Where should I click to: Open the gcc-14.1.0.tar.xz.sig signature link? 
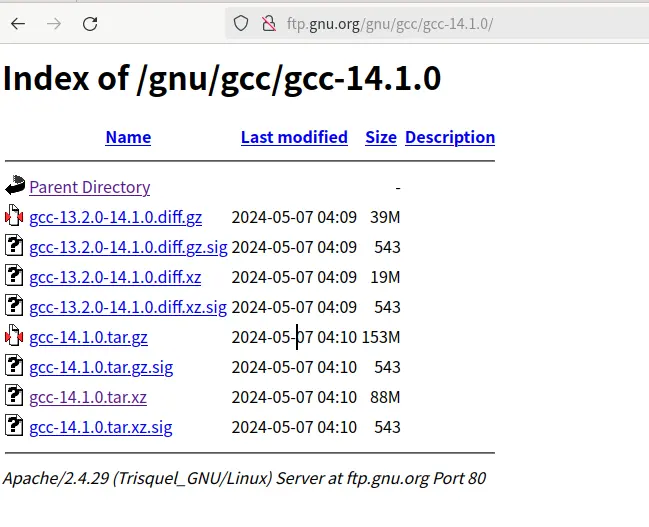click(x=101, y=427)
